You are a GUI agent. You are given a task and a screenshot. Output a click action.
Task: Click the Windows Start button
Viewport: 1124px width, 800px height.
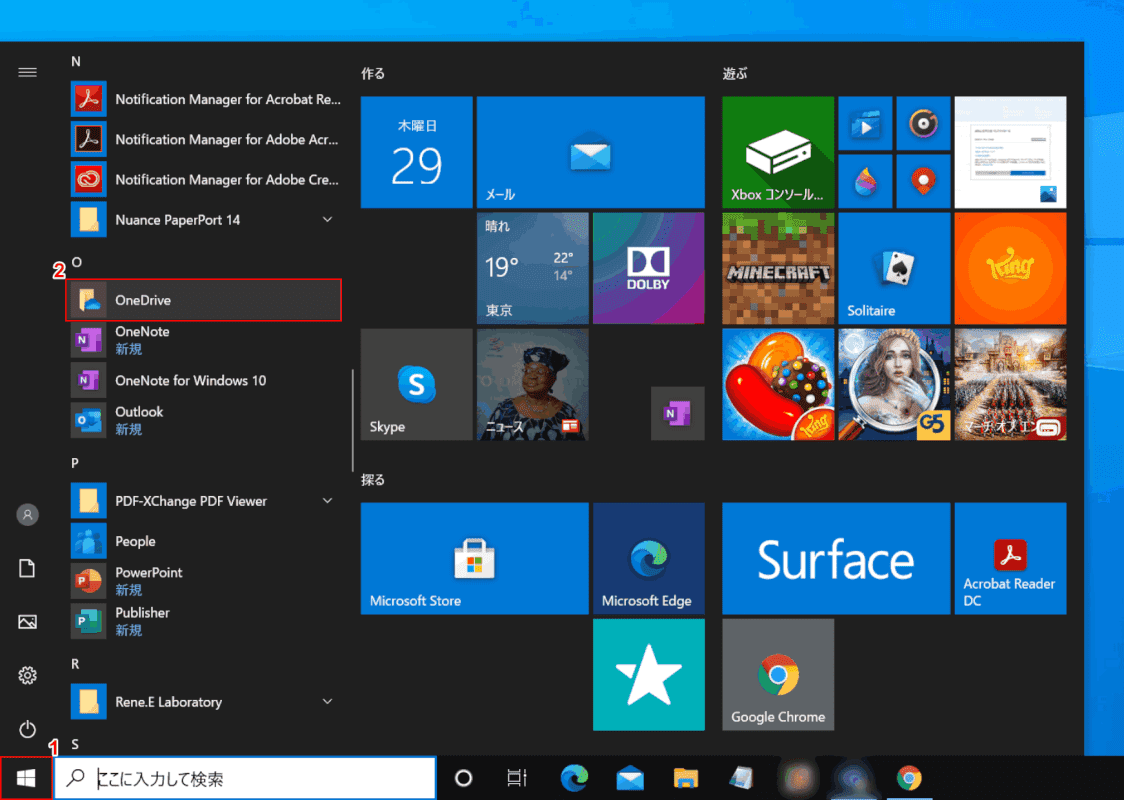(26, 778)
